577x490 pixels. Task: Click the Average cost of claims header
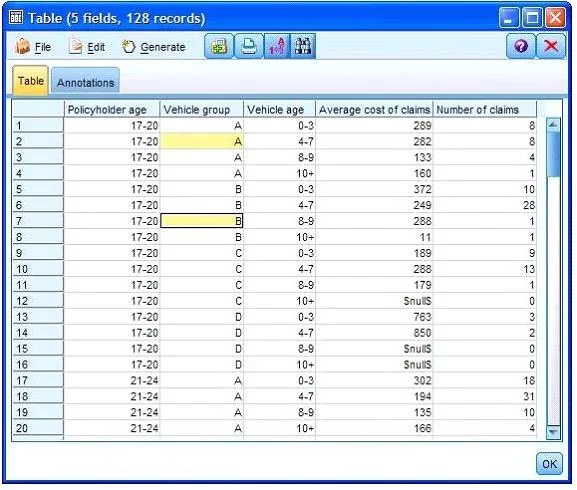click(x=374, y=110)
